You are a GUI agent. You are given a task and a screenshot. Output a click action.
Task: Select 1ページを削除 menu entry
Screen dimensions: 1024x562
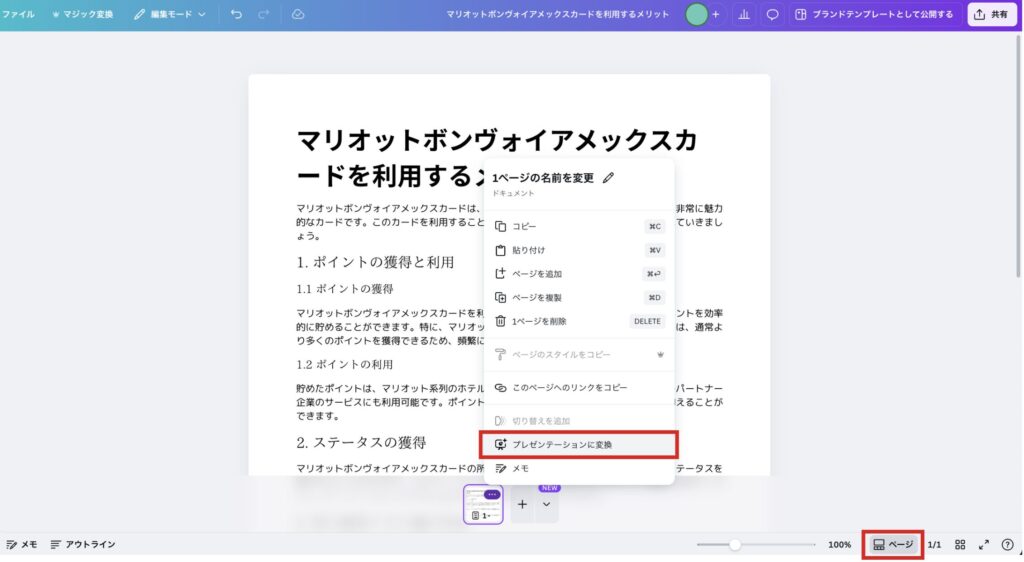[579, 321]
